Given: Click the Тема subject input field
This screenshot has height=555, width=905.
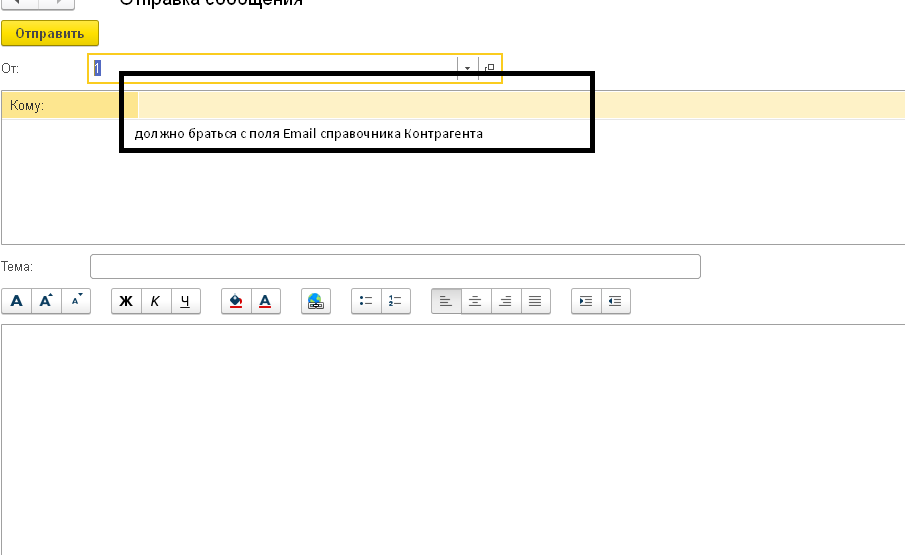Looking at the screenshot, I should 395,267.
